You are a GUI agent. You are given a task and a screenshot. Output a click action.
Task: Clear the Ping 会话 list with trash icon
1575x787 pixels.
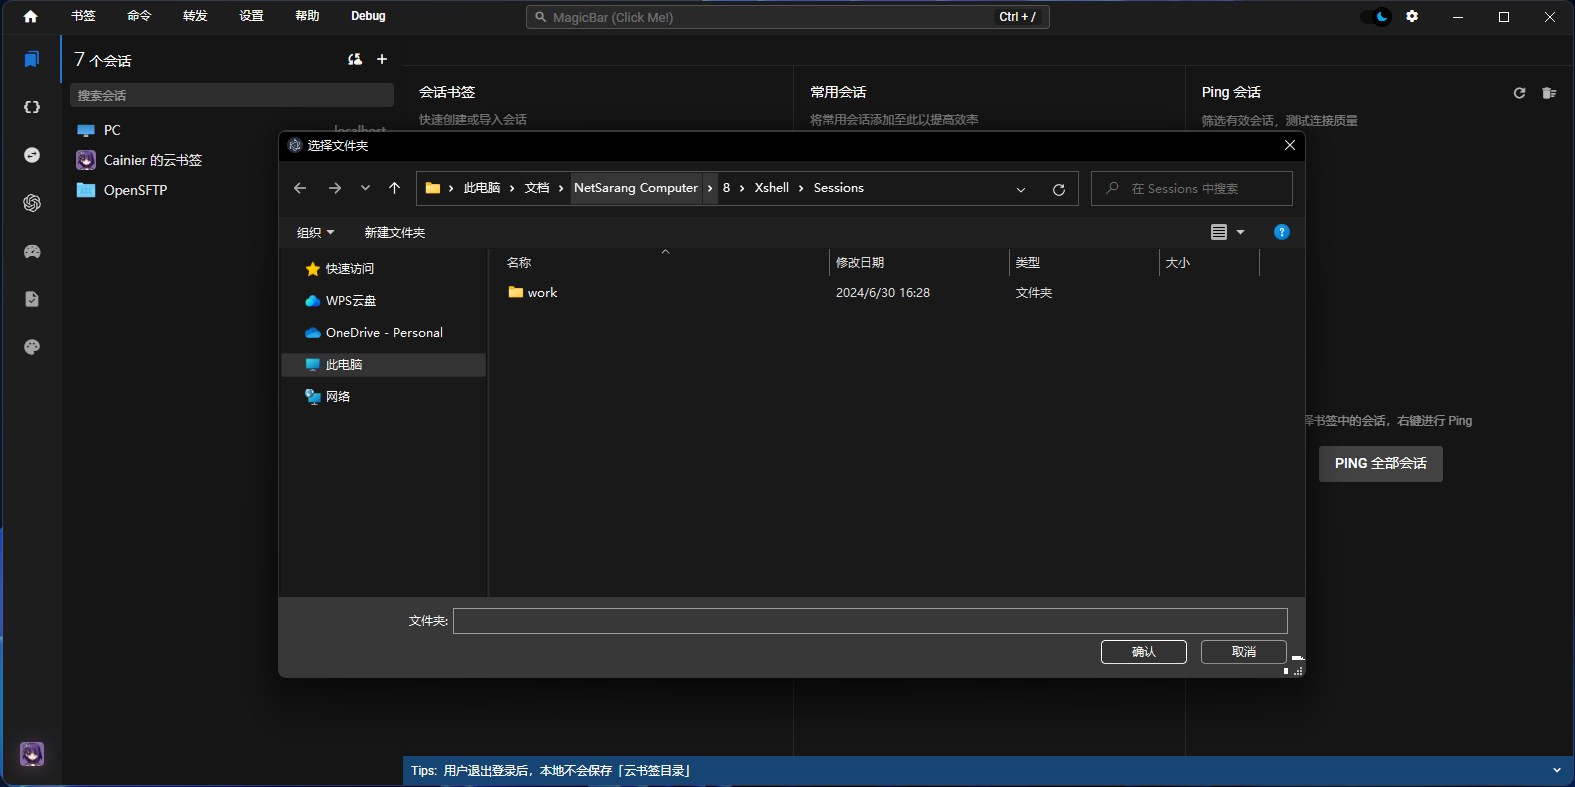pyautogui.click(x=1549, y=93)
